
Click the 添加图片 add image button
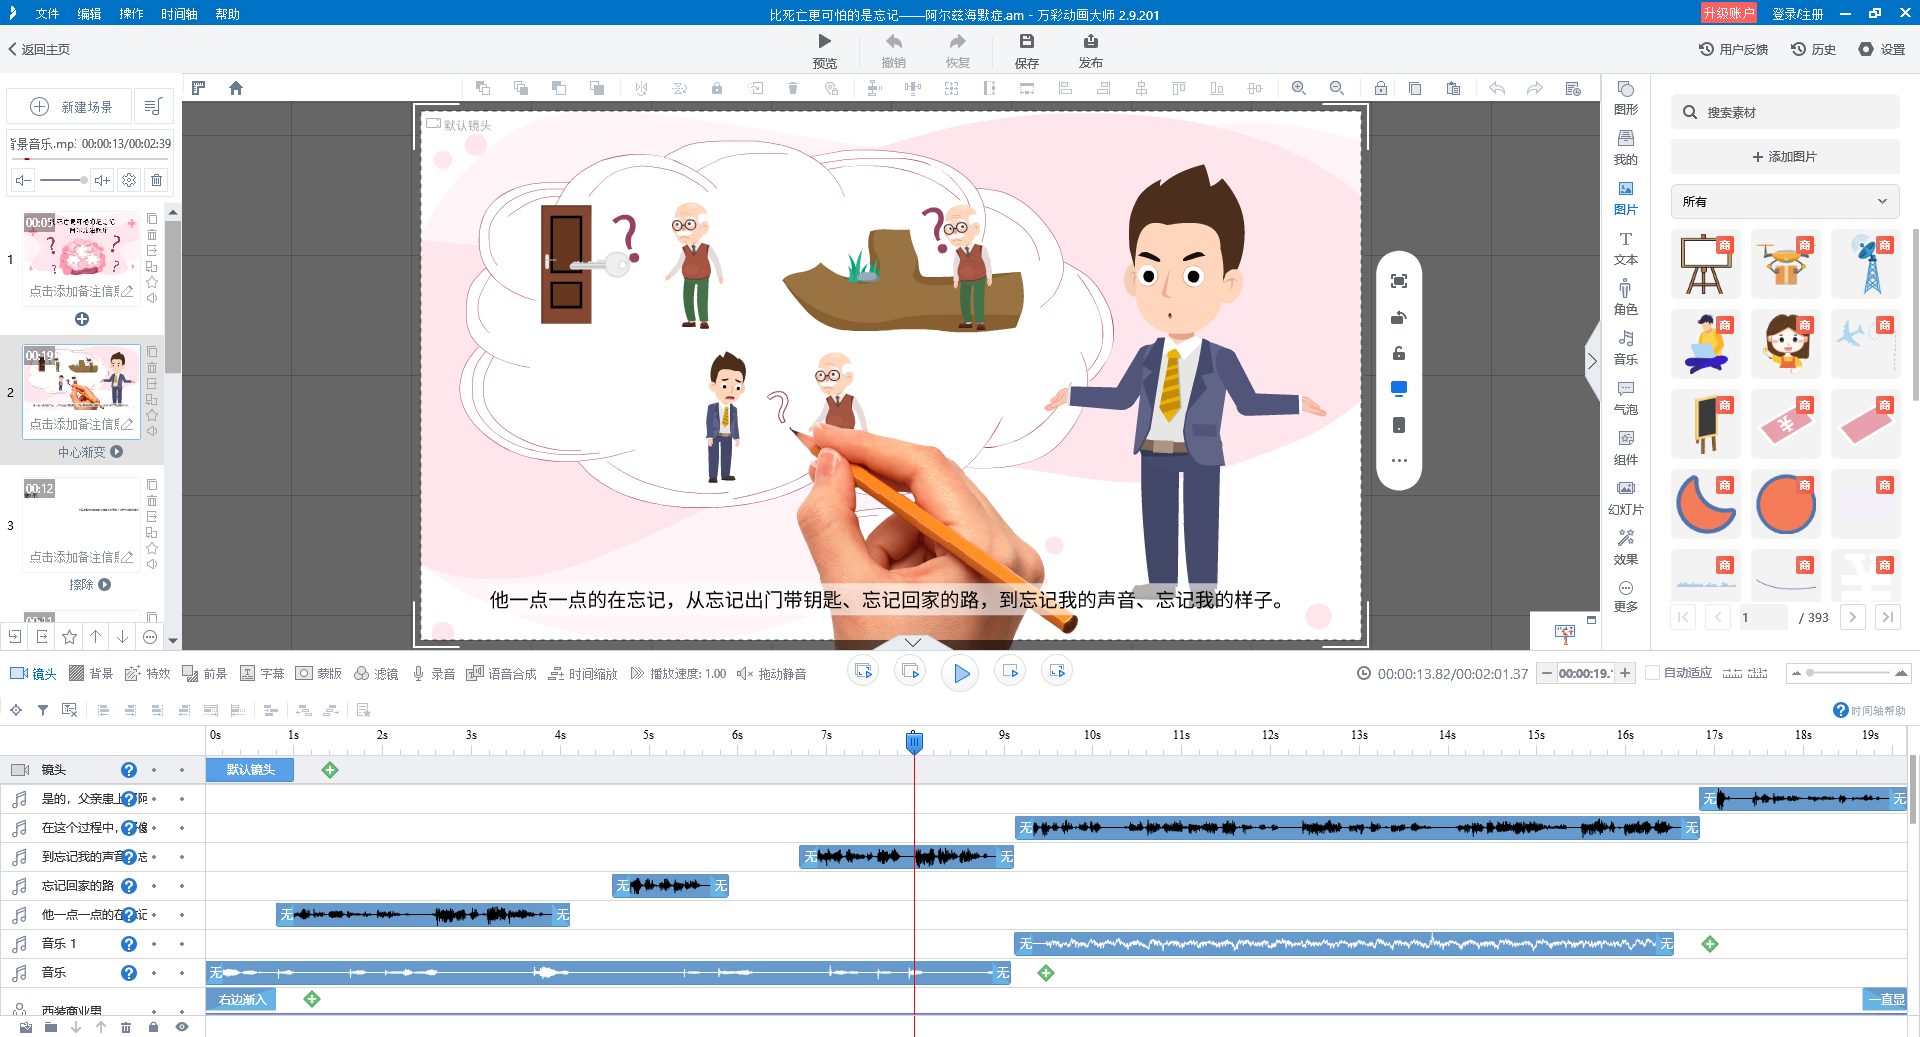pyautogui.click(x=1785, y=157)
